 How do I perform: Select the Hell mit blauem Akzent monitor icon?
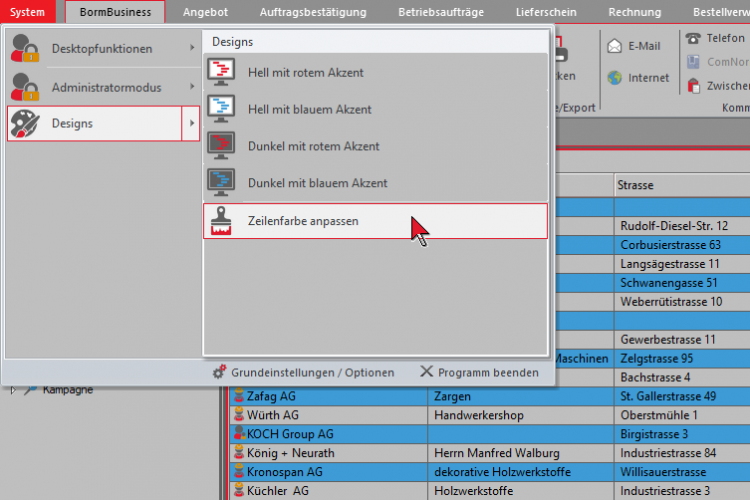click(221, 109)
